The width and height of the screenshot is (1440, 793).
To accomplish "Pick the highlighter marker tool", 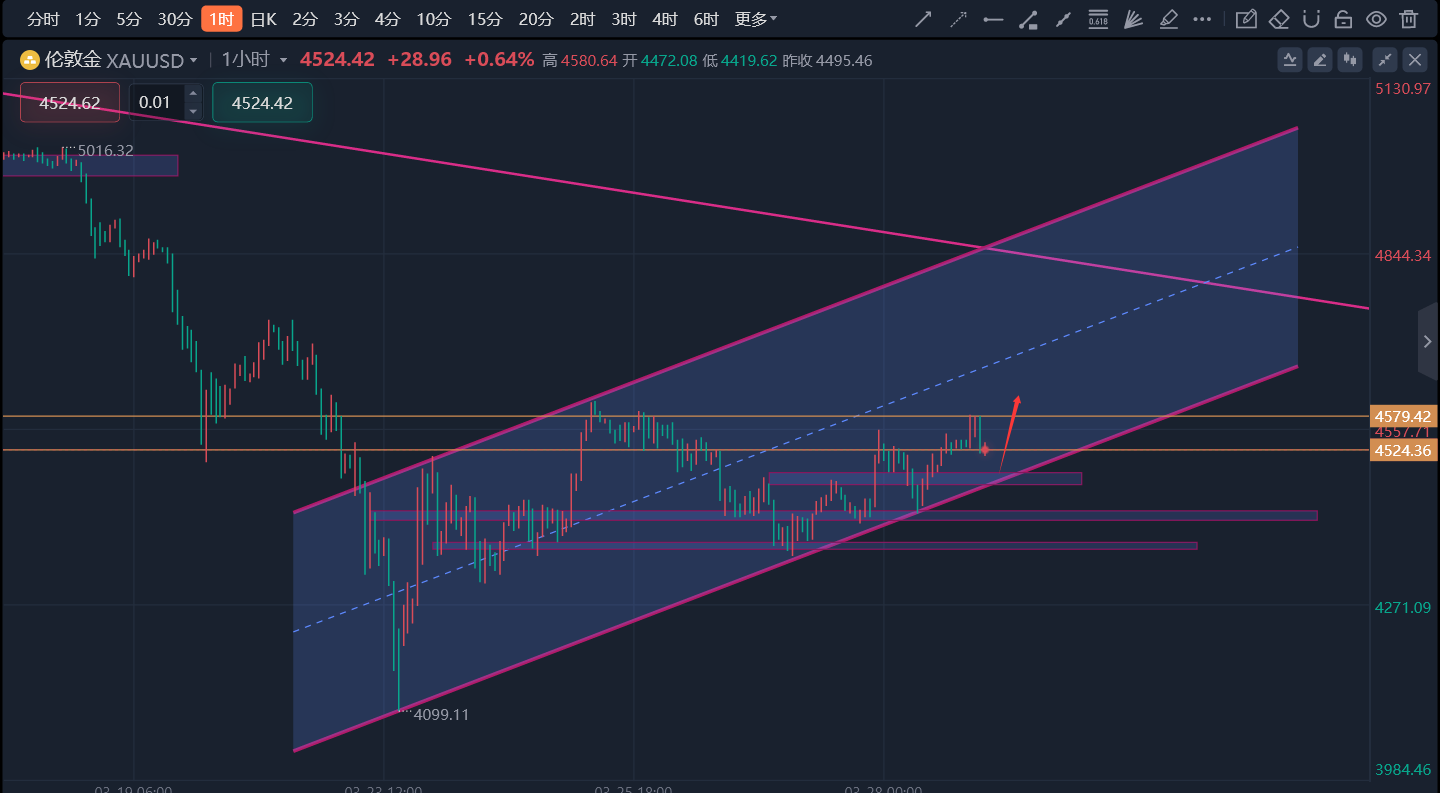I will [x=1167, y=19].
